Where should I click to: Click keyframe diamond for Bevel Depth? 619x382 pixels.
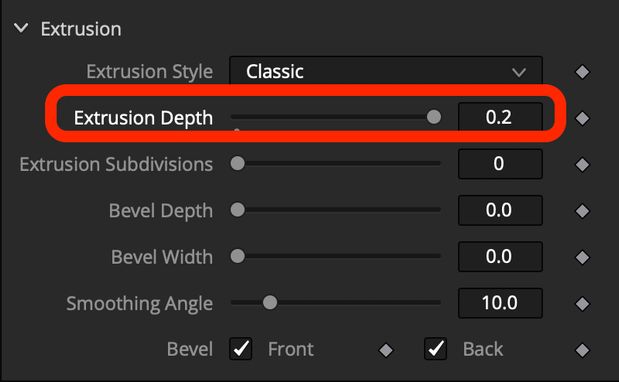coord(582,211)
